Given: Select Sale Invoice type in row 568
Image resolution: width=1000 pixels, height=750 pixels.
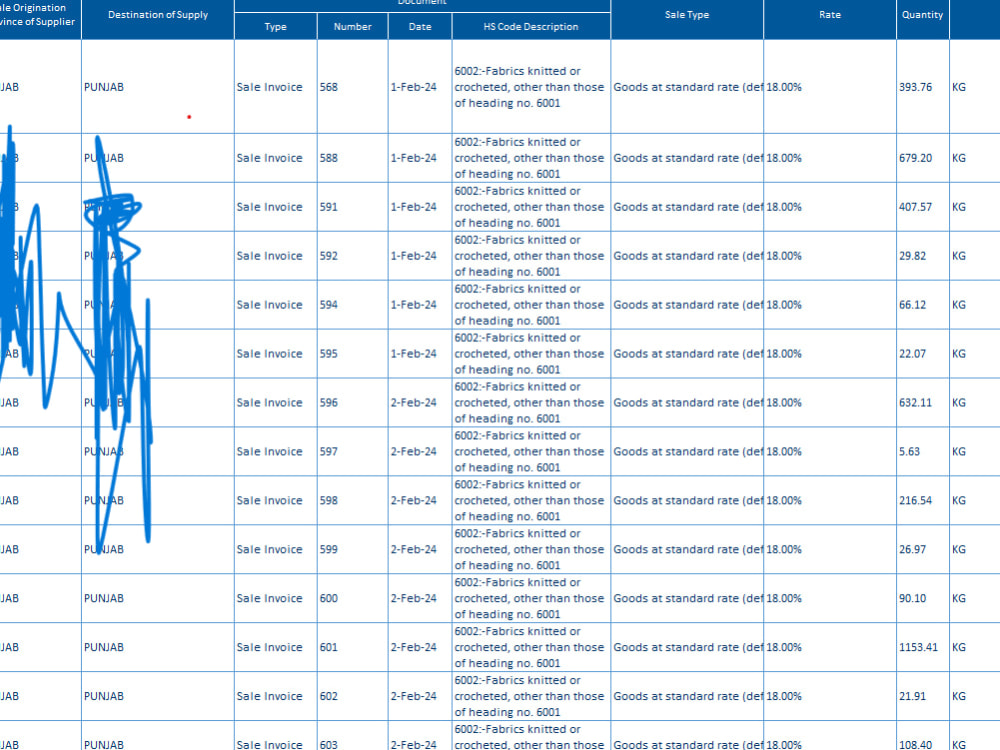Looking at the screenshot, I should 269,87.
